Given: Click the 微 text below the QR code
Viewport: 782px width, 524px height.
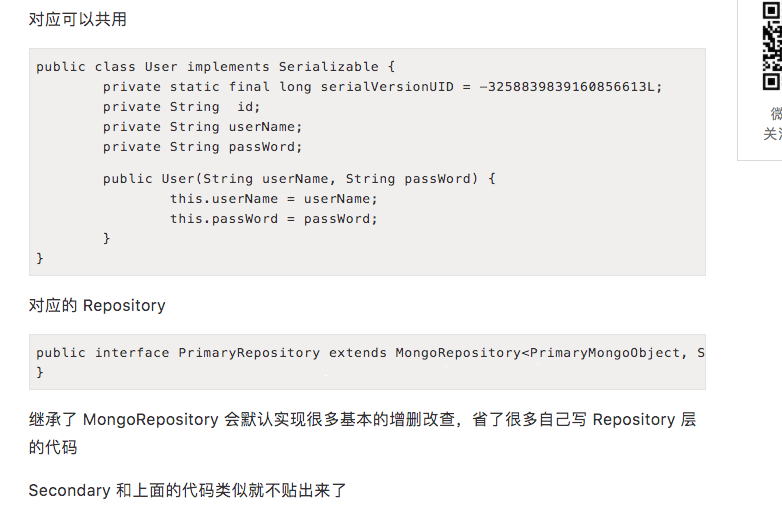Looking at the screenshot, I should (775, 113).
